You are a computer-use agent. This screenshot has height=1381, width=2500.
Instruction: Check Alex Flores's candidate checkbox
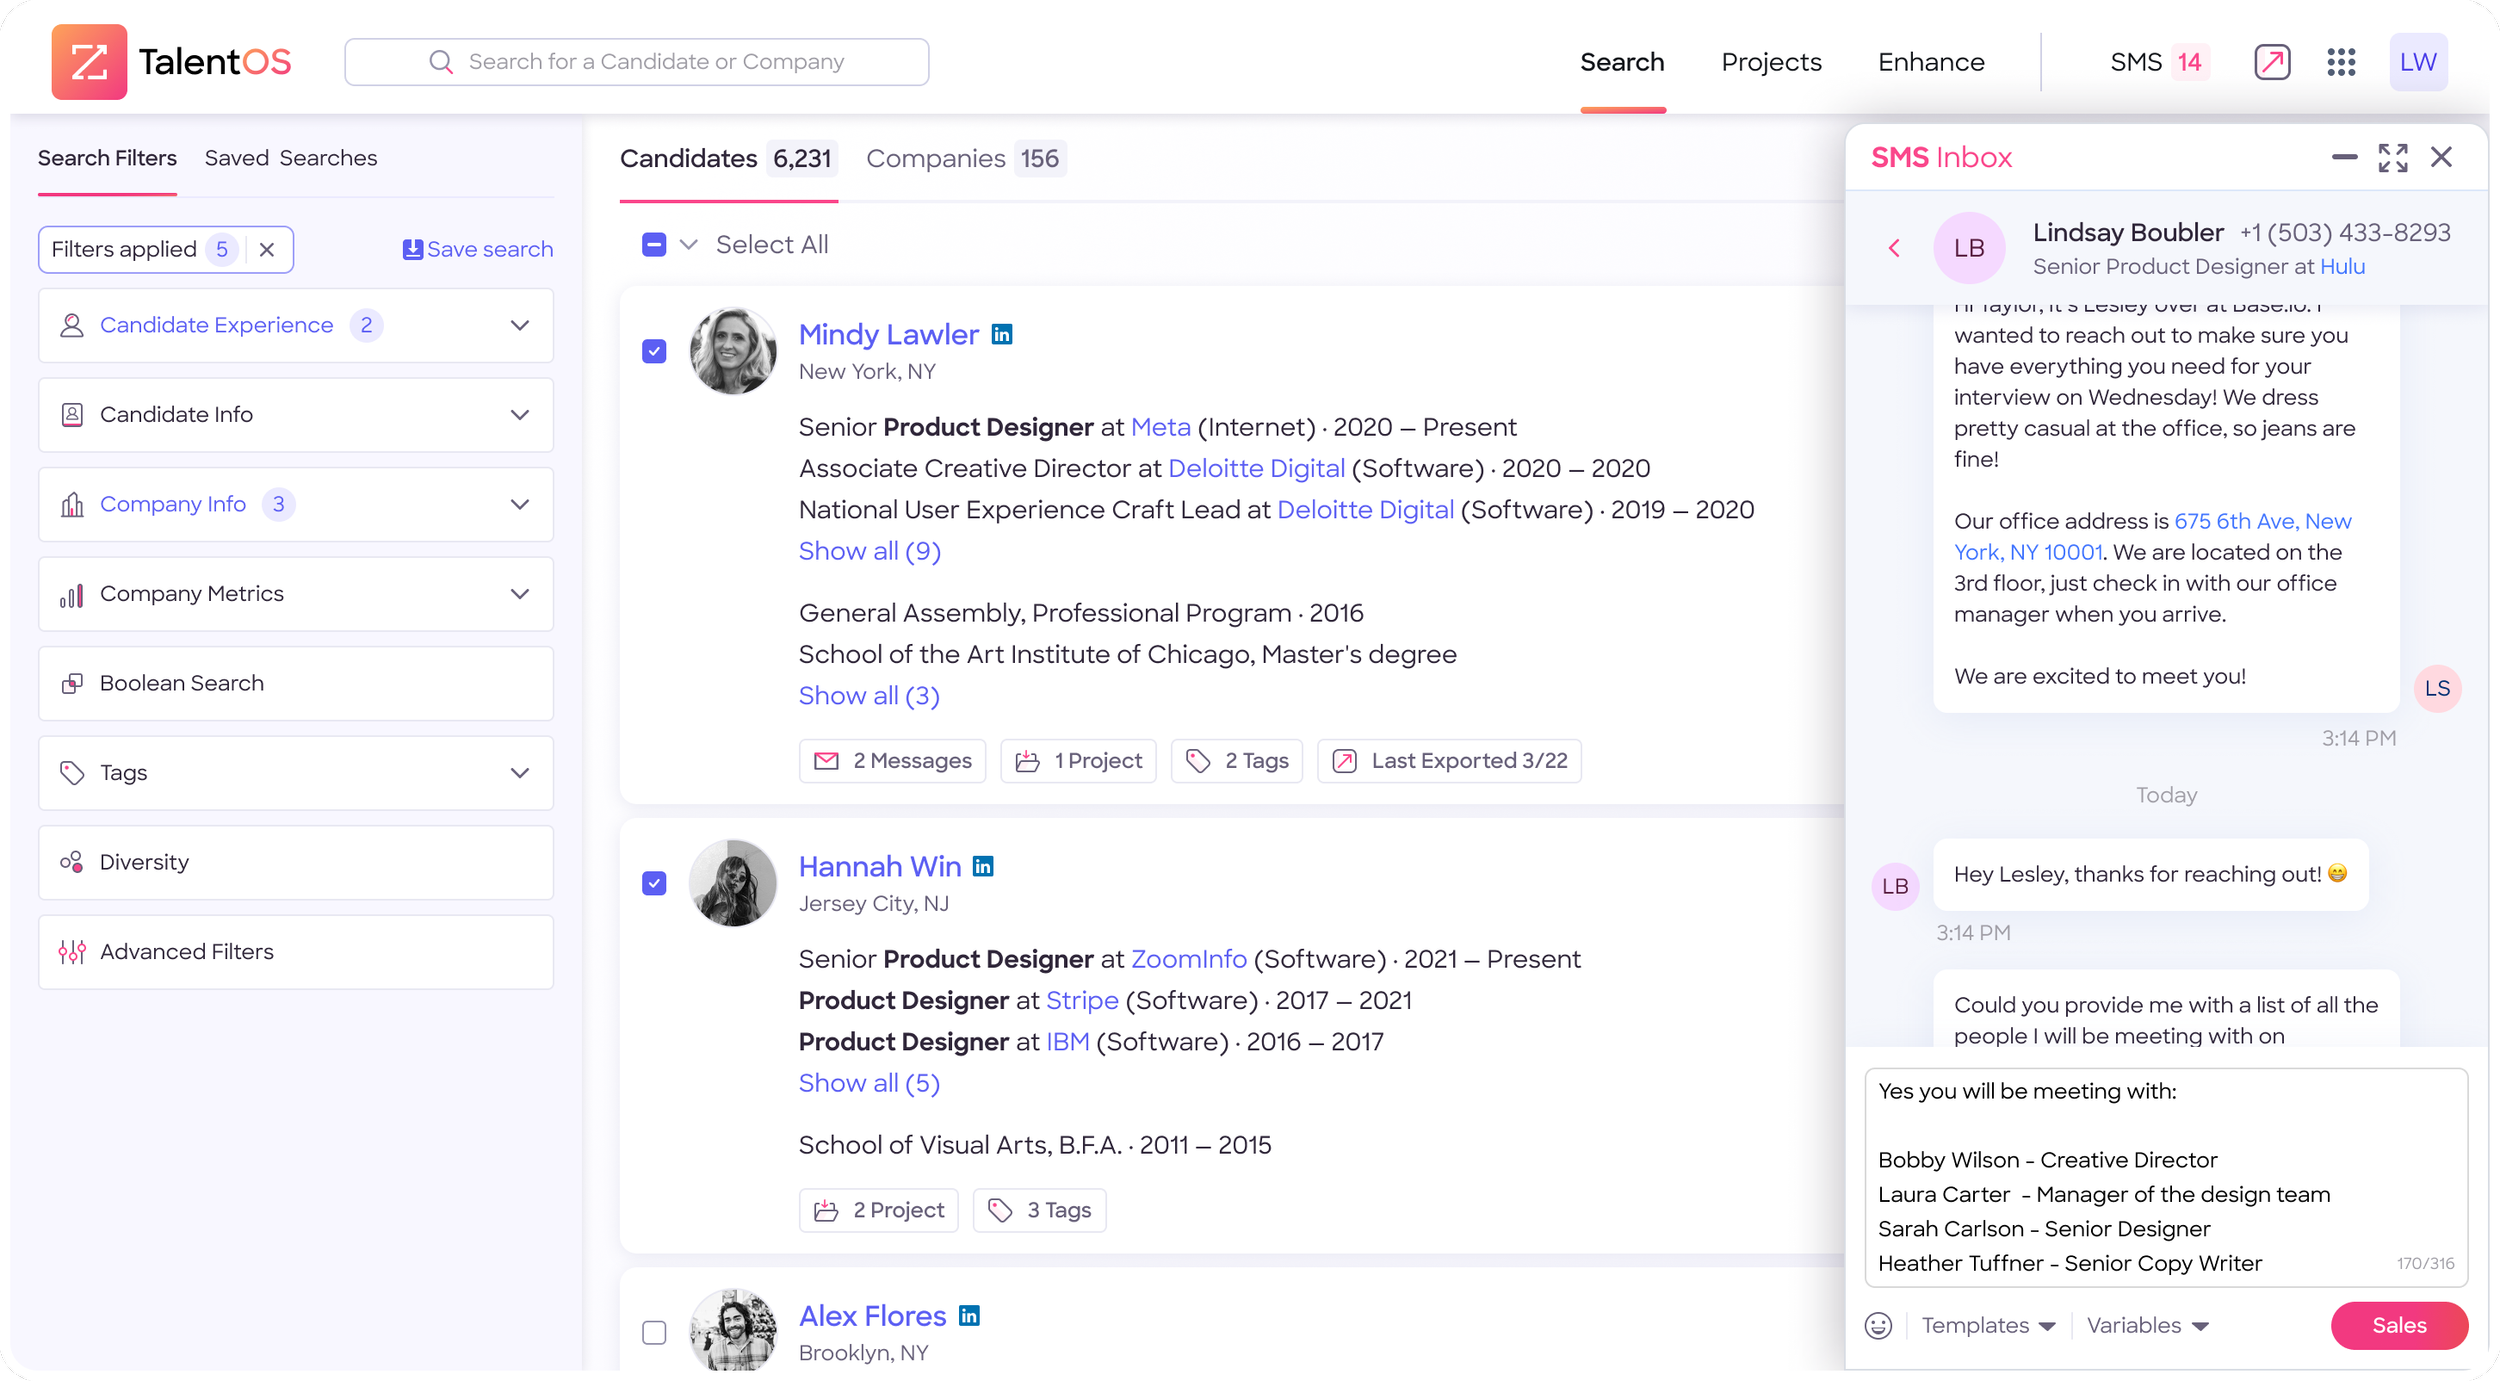(x=654, y=1332)
